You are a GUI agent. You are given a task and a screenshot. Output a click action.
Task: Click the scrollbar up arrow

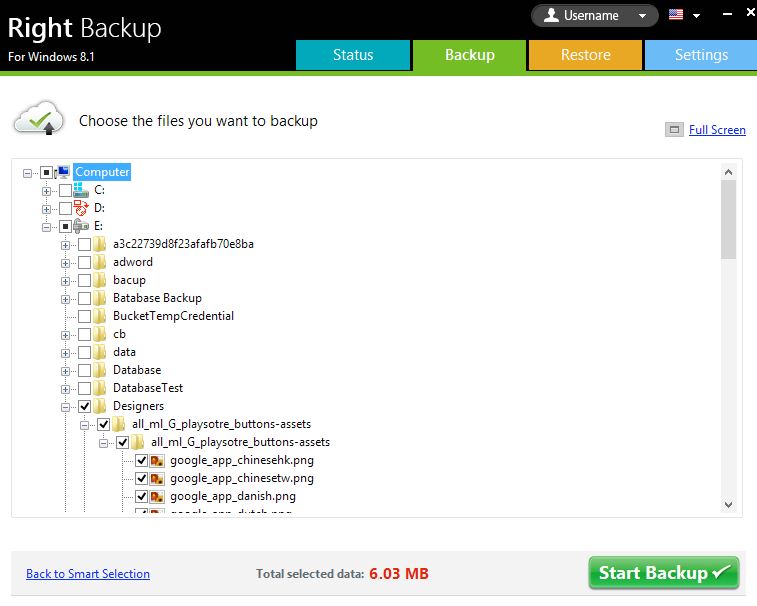tap(729, 172)
